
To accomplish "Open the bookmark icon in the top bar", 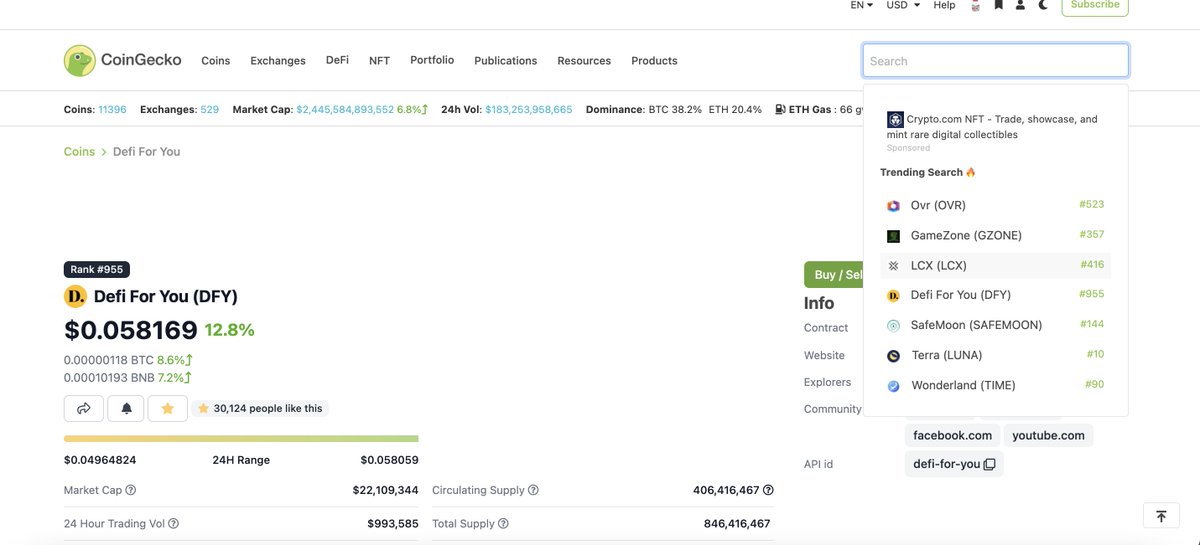I will [x=998, y=5].
